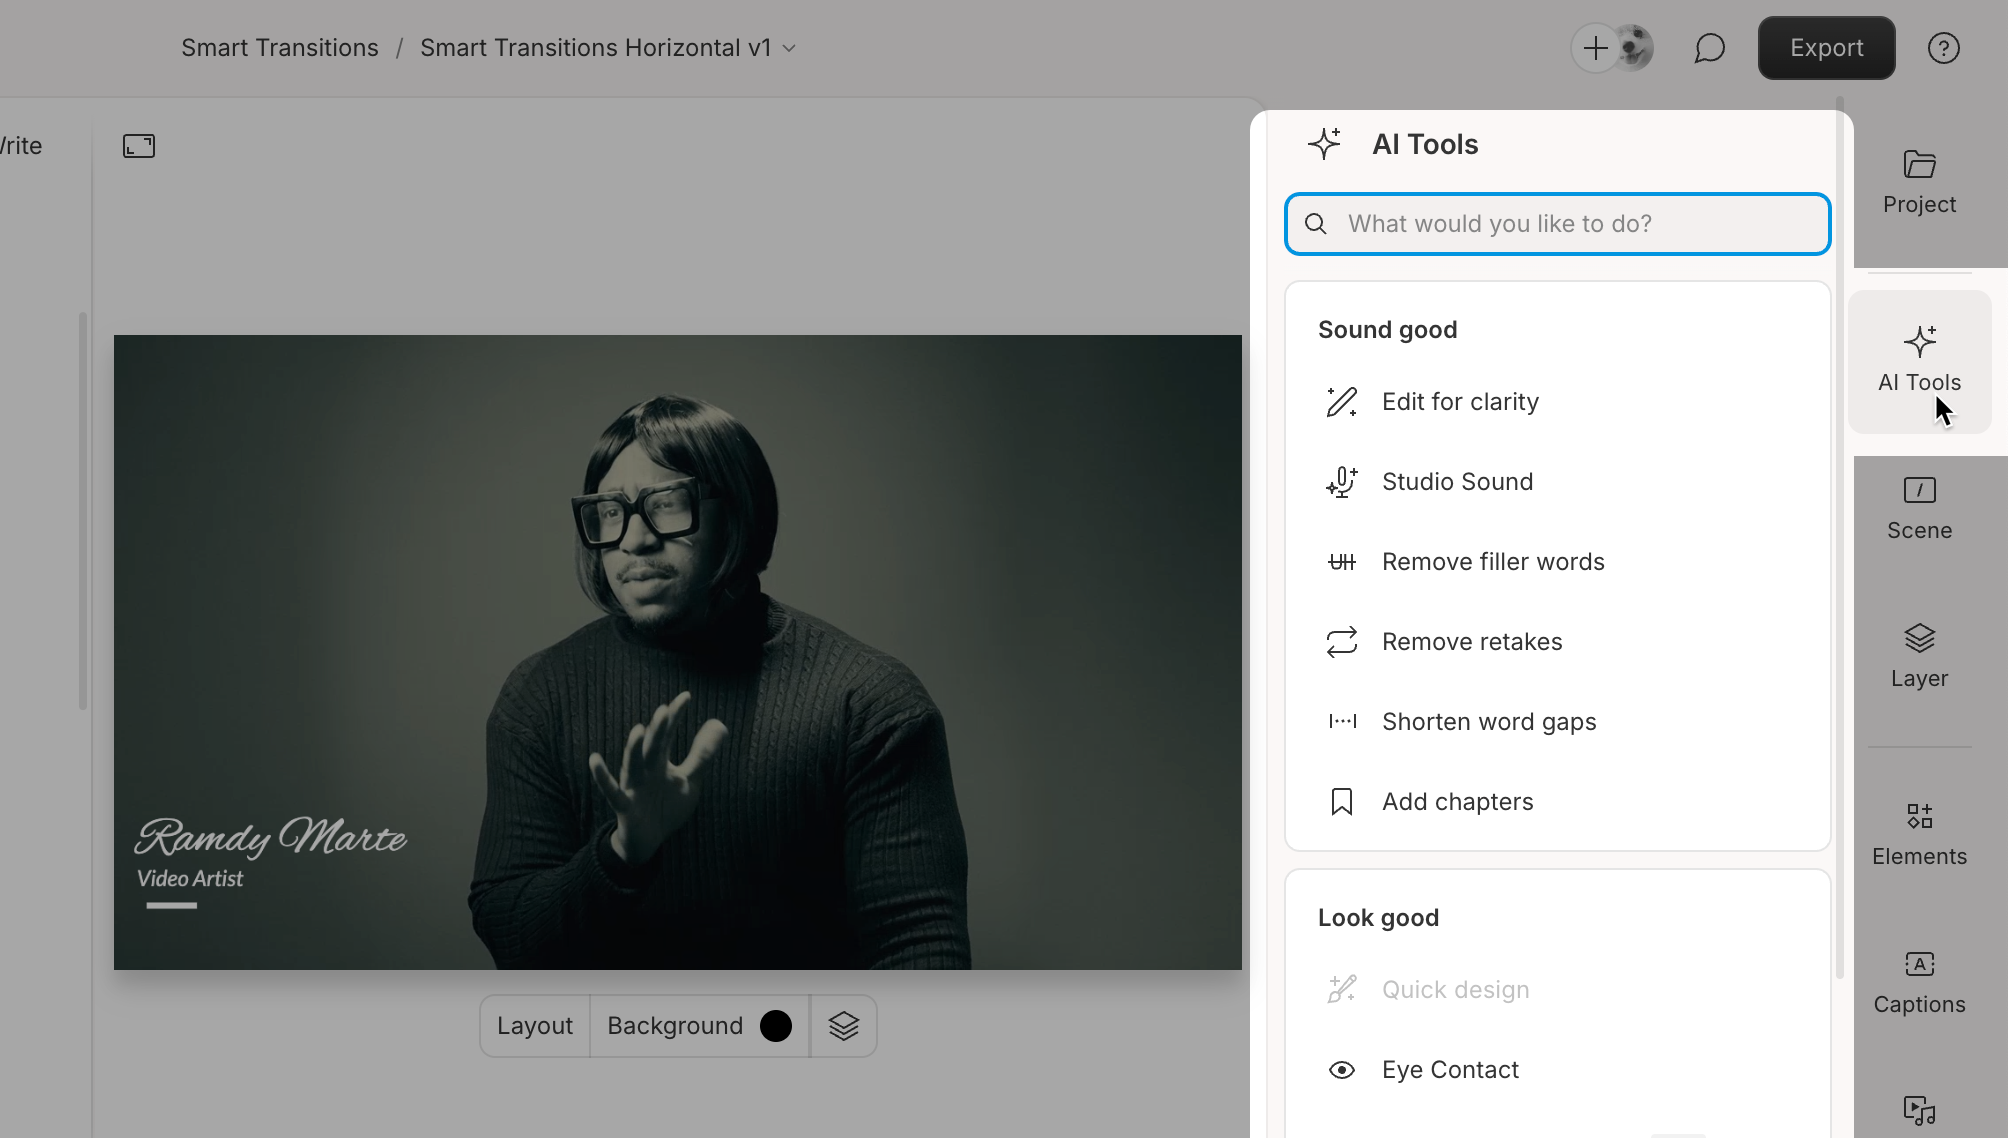Open the media library icon below Captions
2008x1138 pixels.
(1919, 1110)
